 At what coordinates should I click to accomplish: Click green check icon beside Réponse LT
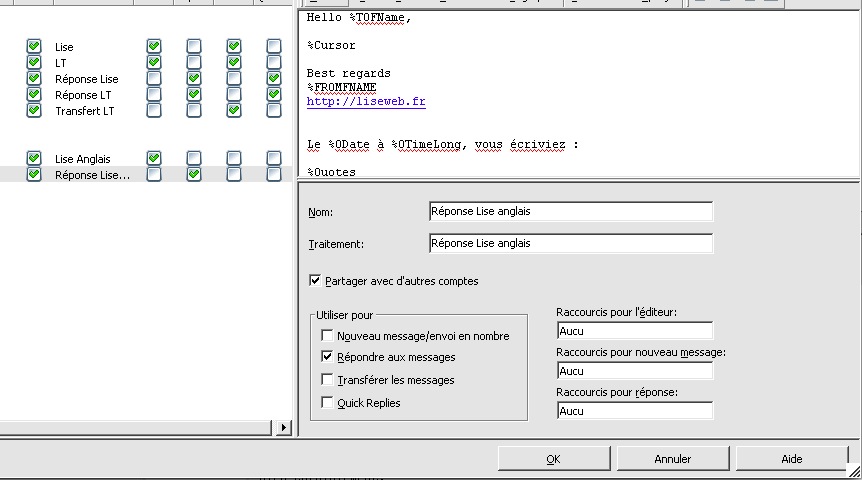pyautogui.click(x=34, y=95)
